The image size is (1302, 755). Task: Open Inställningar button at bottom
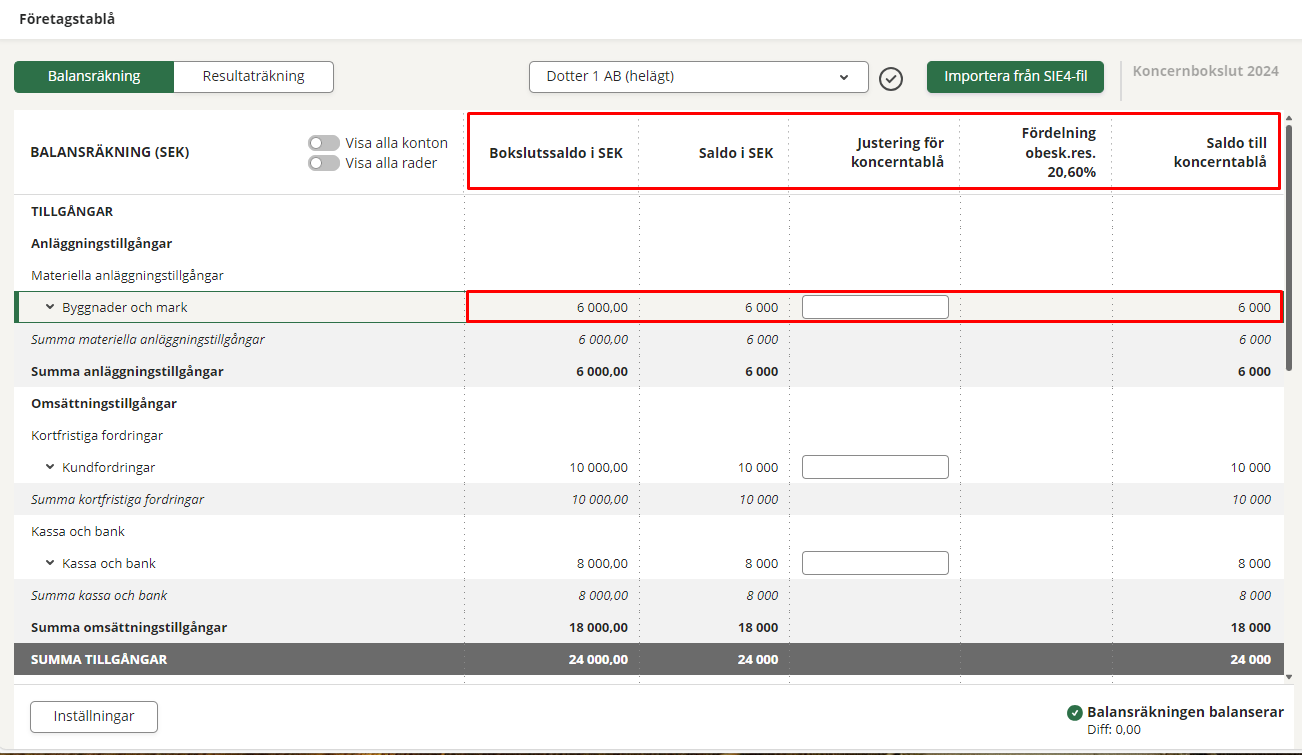click(x=94, y=716)
